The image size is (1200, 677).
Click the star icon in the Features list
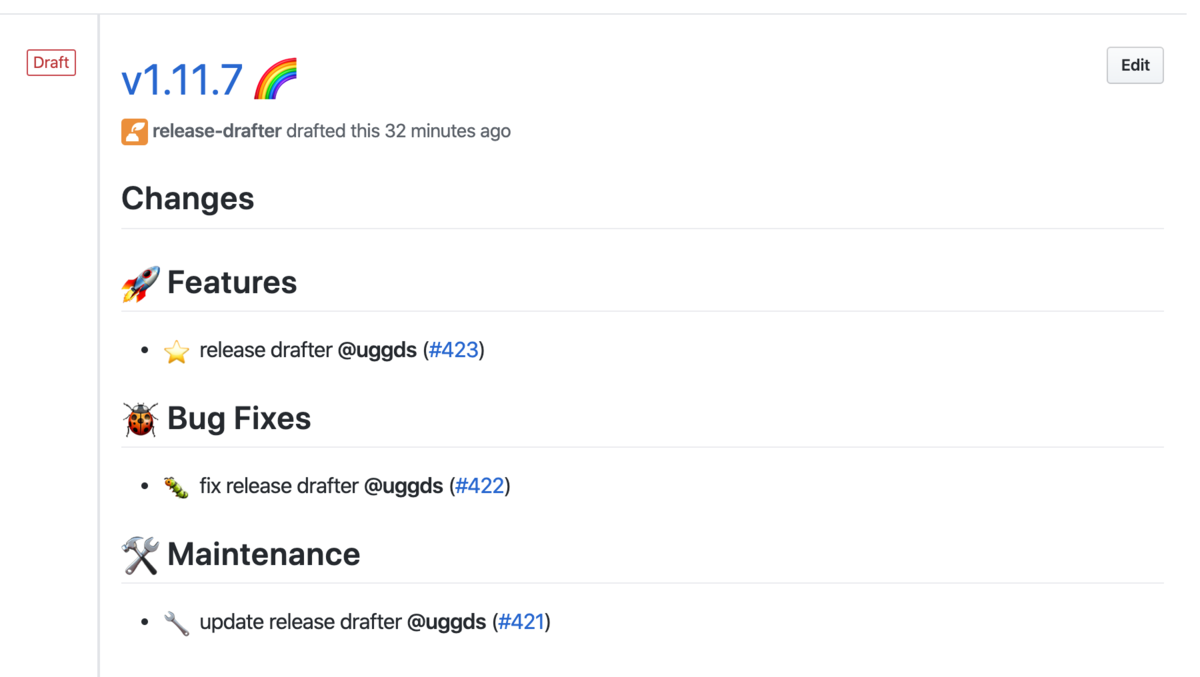(x=176, y=351)
